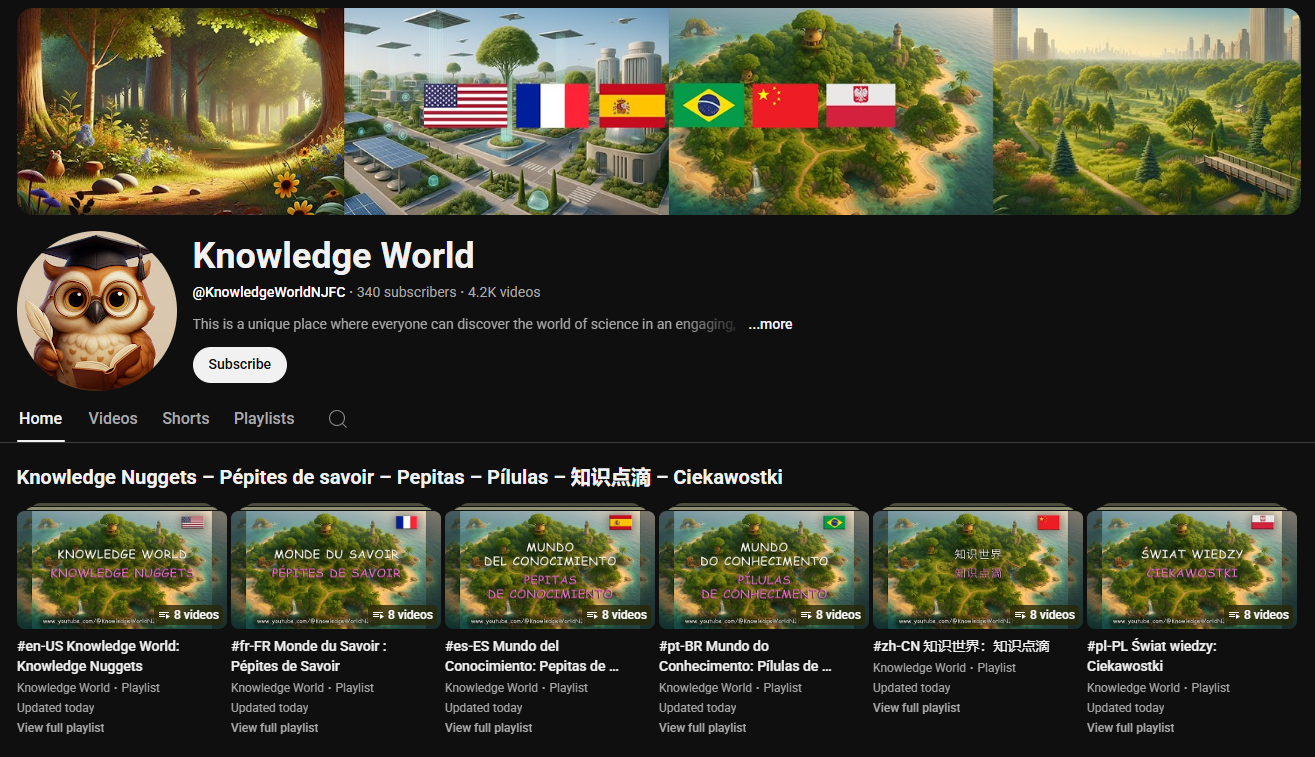Click the 8 videos badge on pl-PL playlist
The image size is (1315, 757).
click(1259, 615)
